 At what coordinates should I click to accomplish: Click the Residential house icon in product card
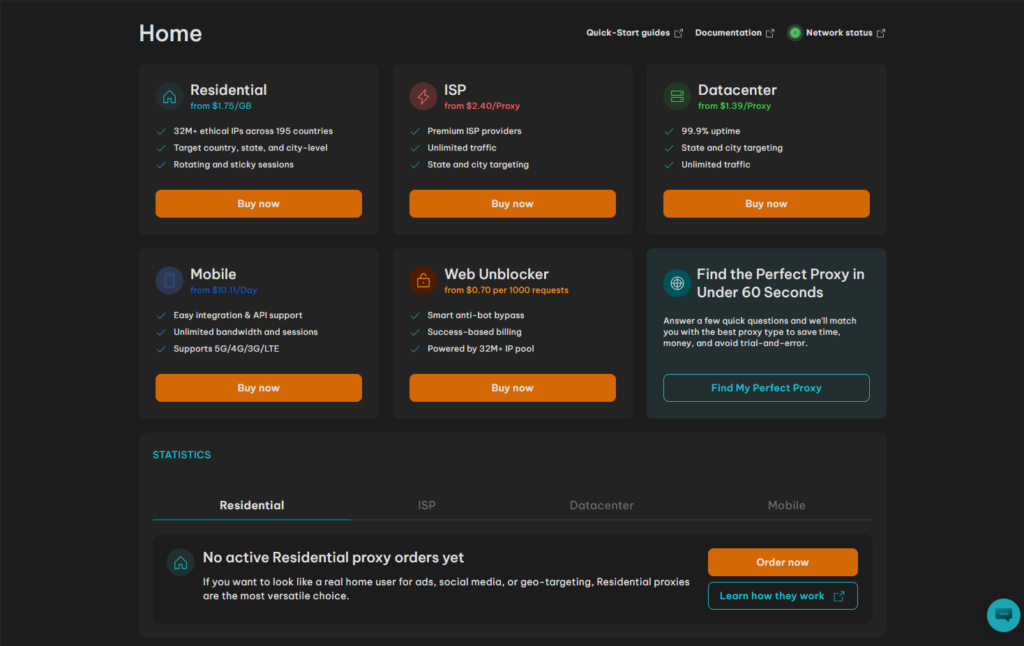pyautogui.click(x=169, y=97)
